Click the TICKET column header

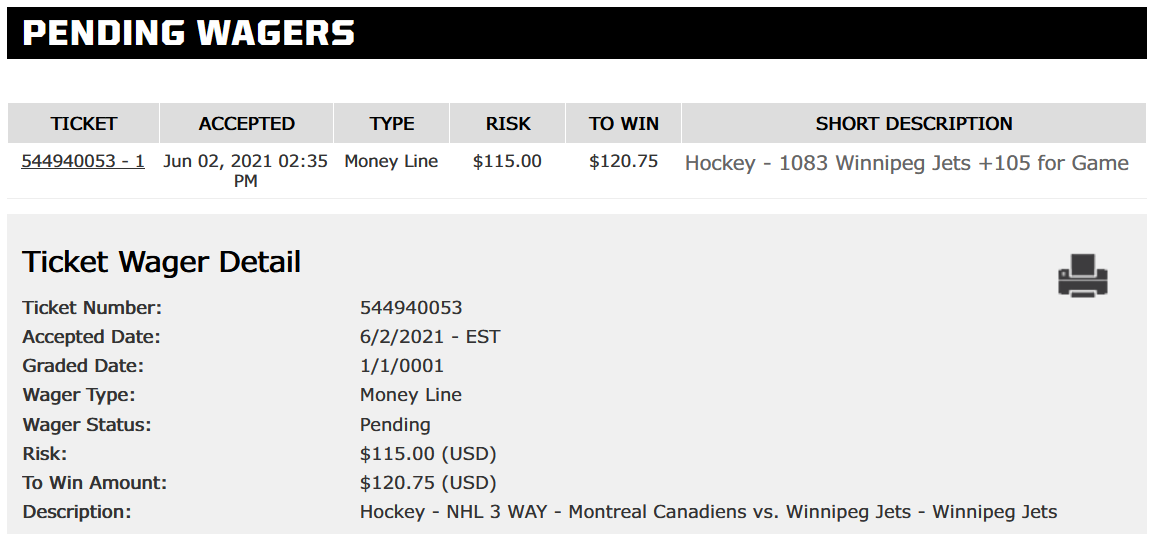[83, 124]
